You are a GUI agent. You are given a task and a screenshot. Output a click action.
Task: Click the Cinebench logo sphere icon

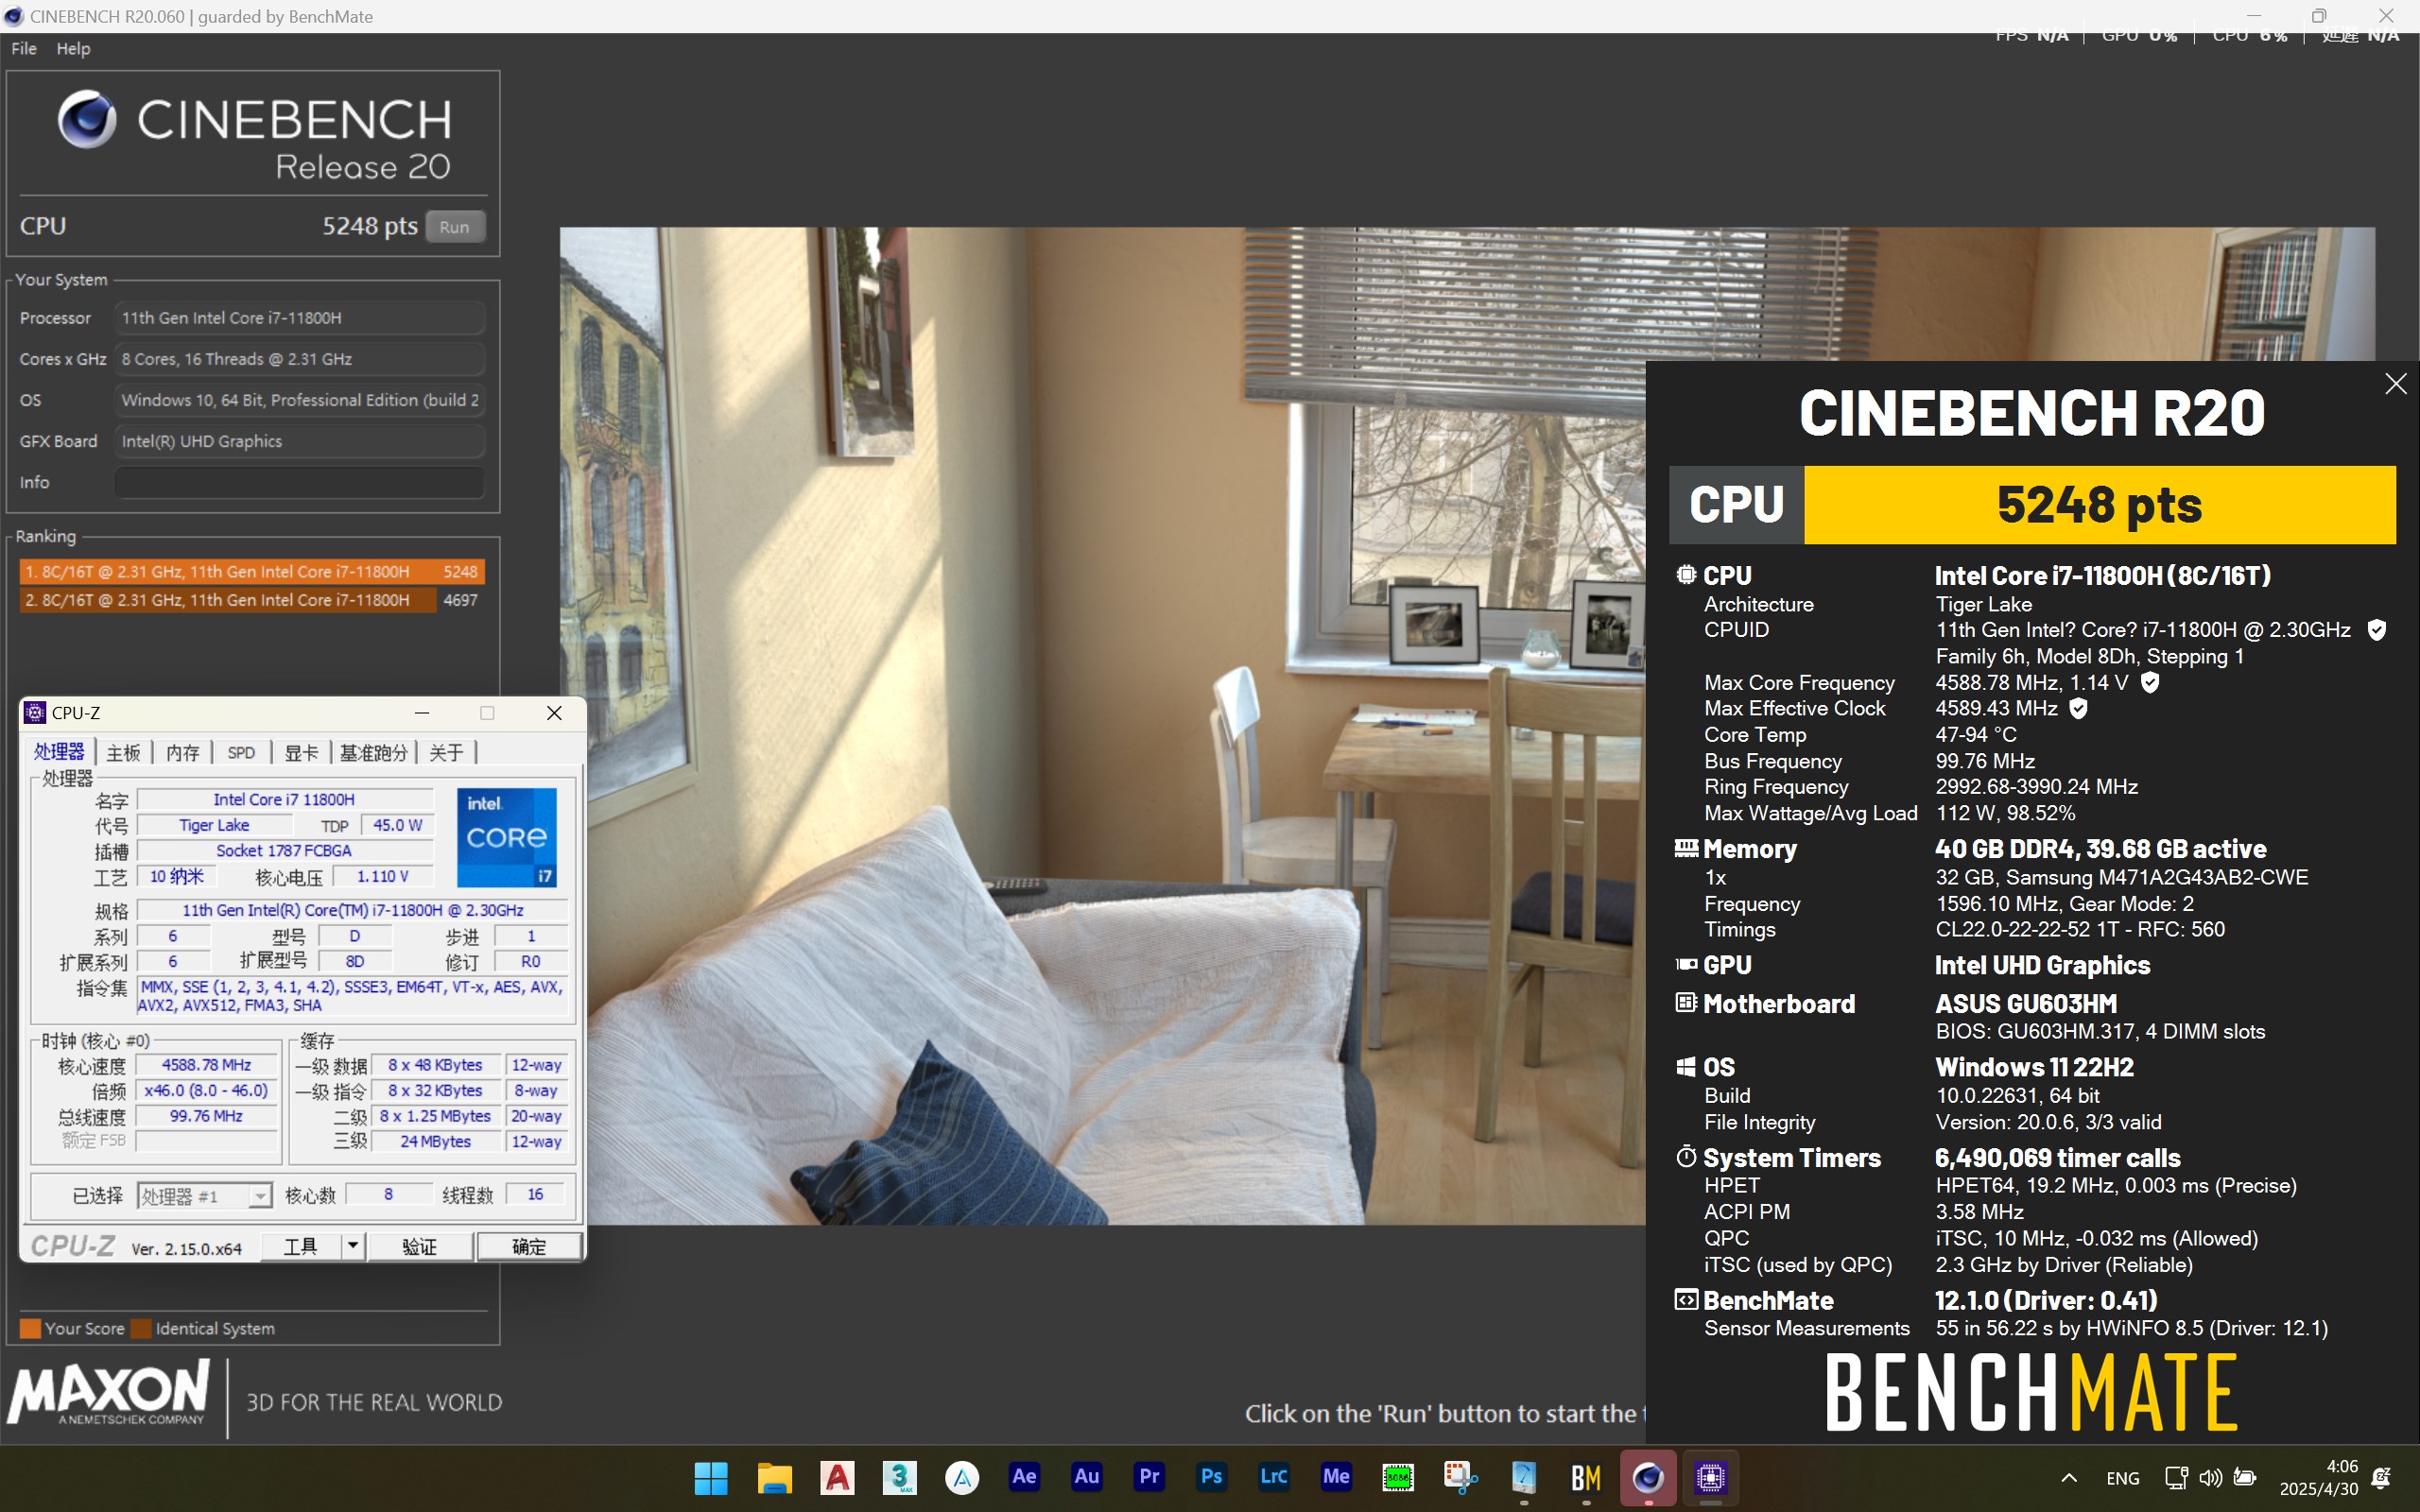point(87,120)
